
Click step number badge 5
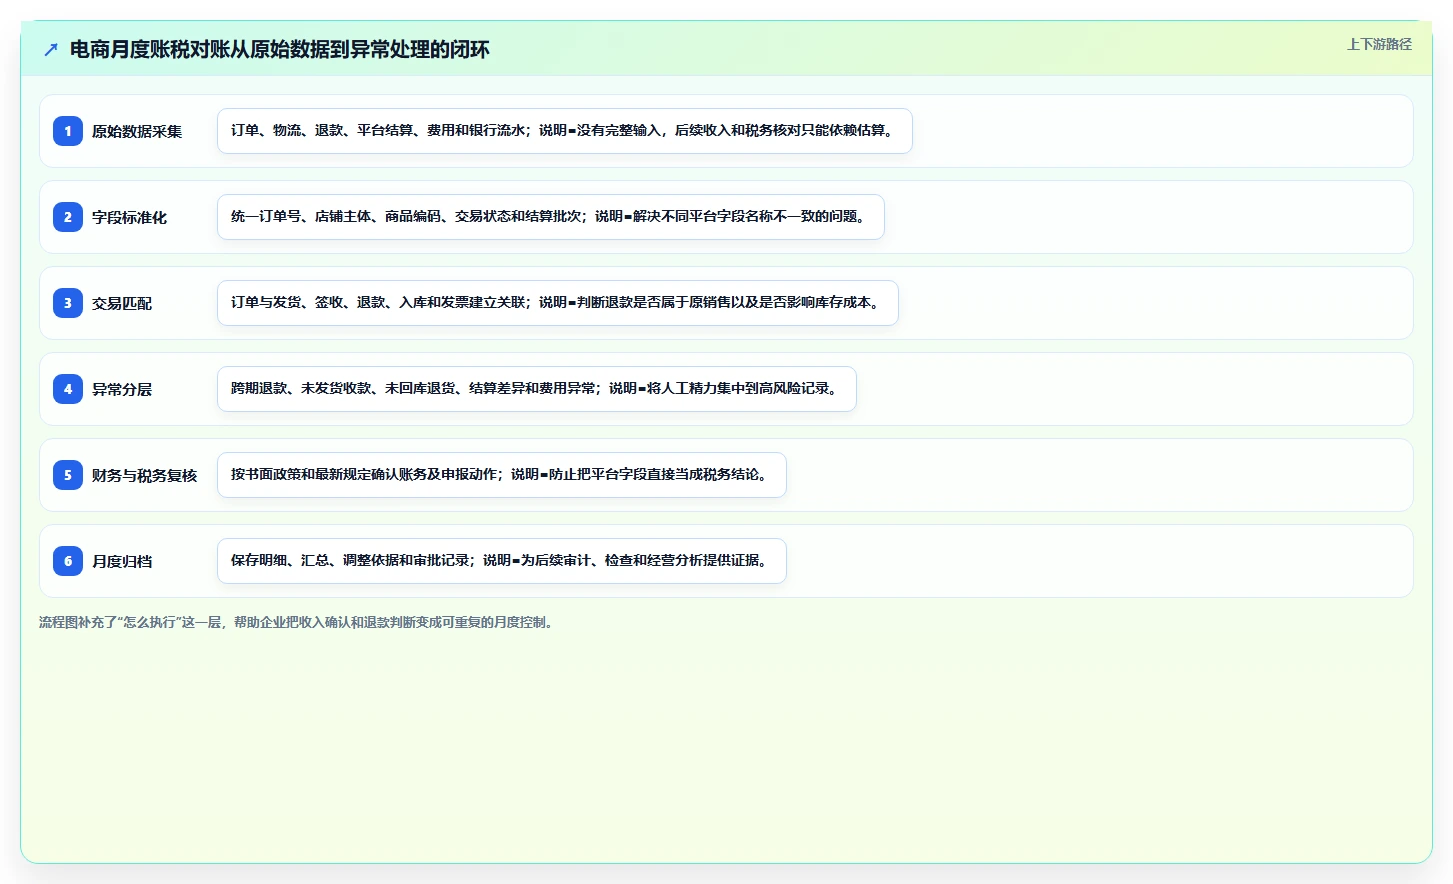[x=68, y=475]
